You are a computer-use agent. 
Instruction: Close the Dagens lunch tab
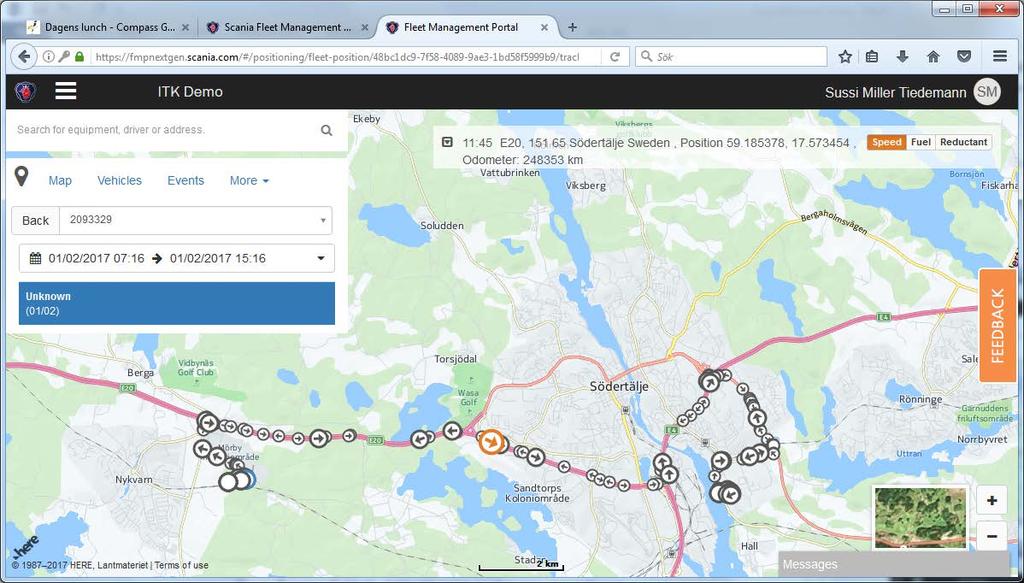[x=185, y=27]
